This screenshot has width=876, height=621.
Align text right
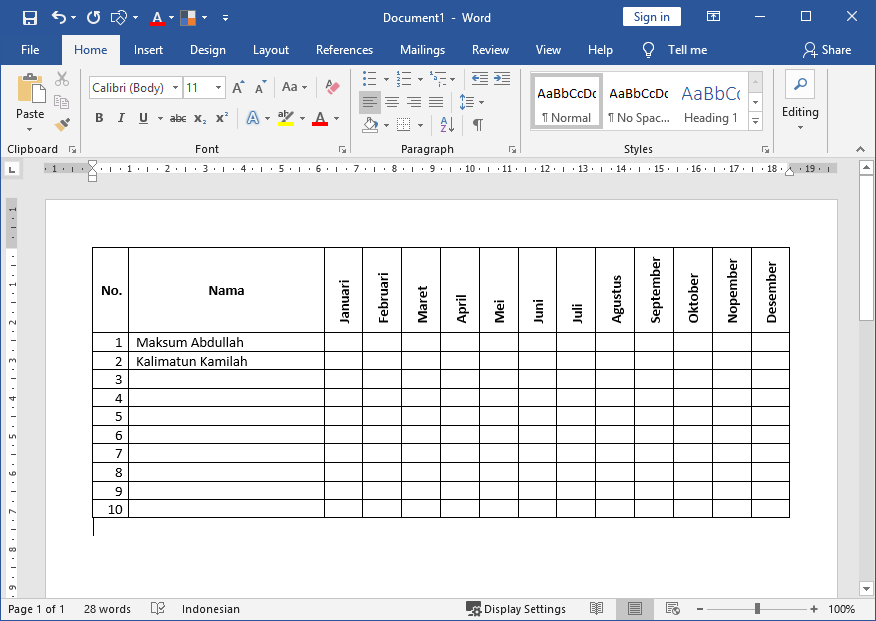click(414, 102)
